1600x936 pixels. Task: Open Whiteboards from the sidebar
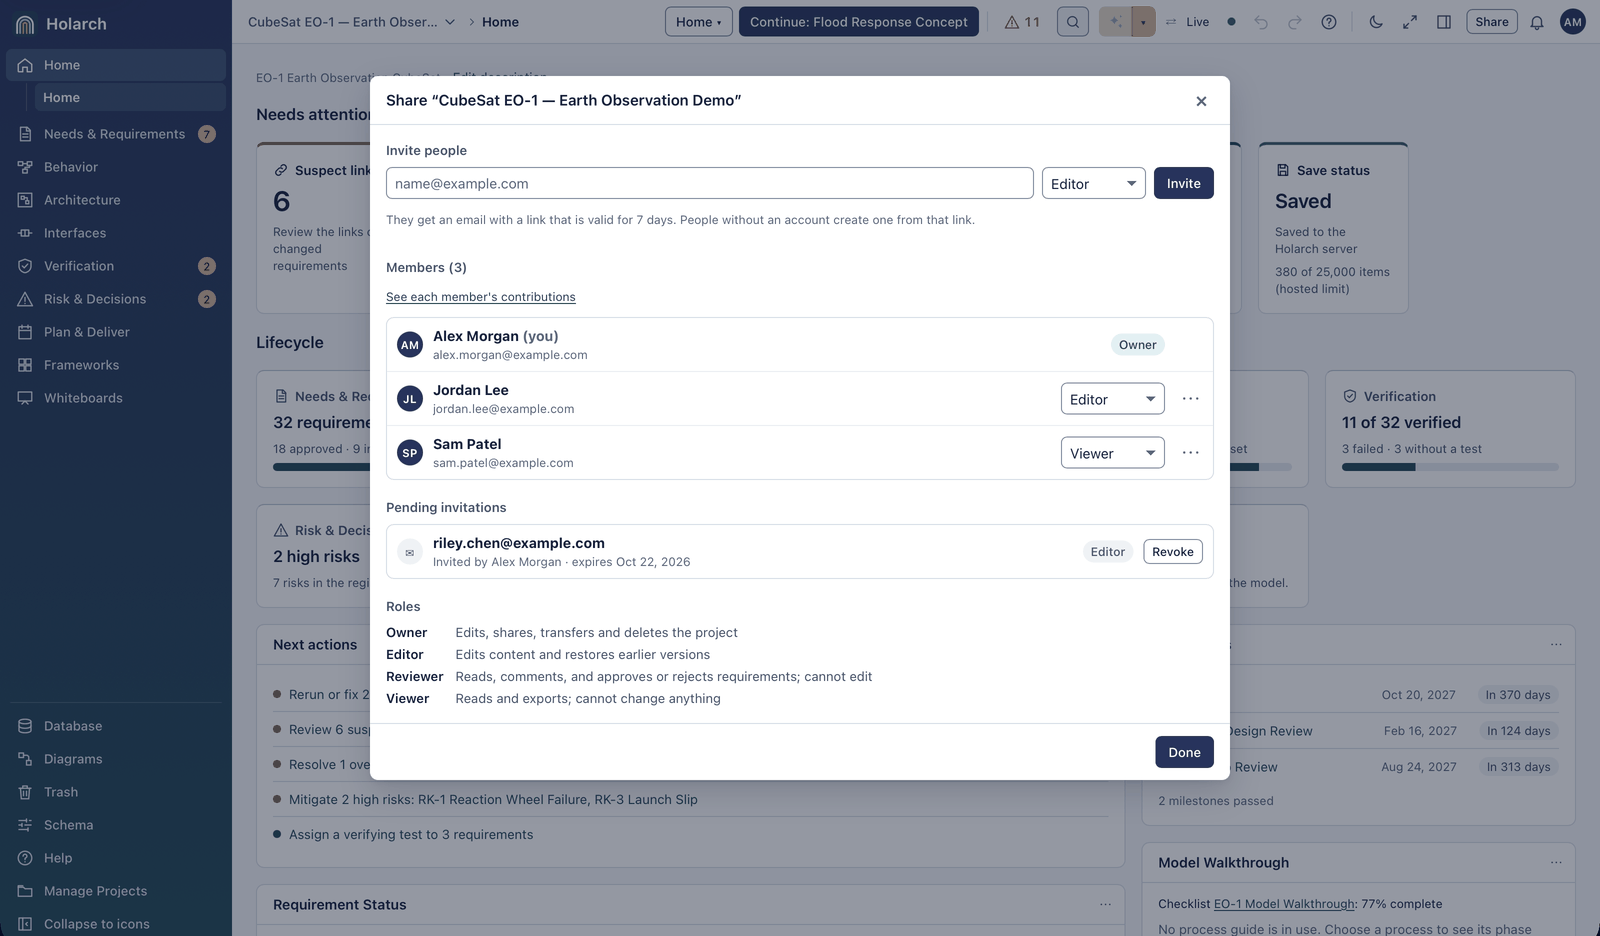tap(116, 398)
